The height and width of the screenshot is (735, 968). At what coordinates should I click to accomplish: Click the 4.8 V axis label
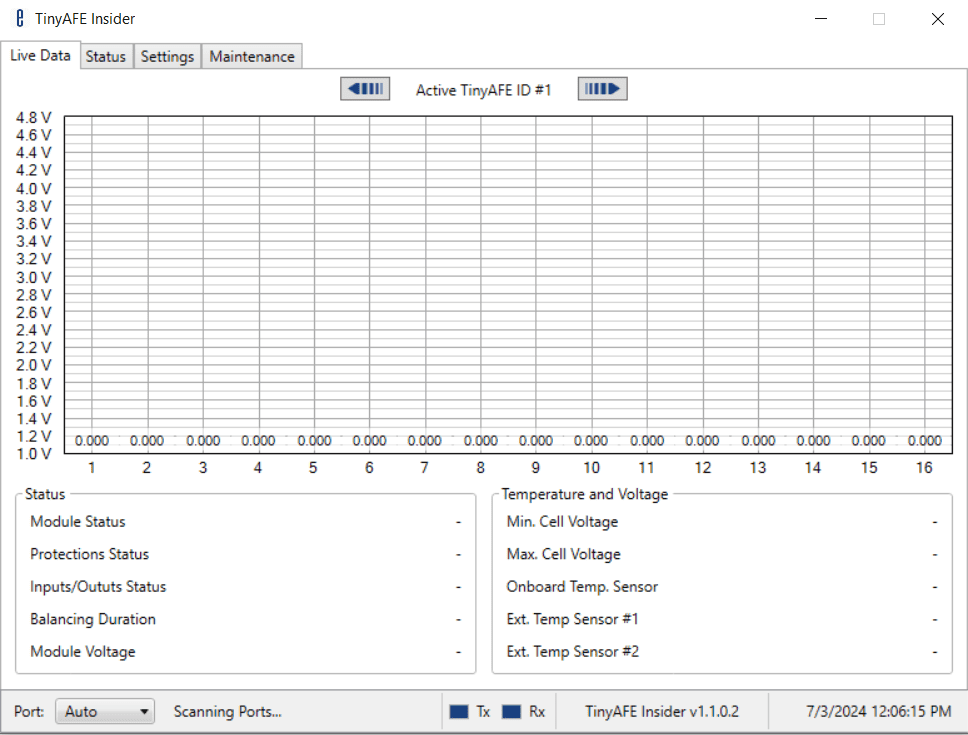tap(34, 117)
